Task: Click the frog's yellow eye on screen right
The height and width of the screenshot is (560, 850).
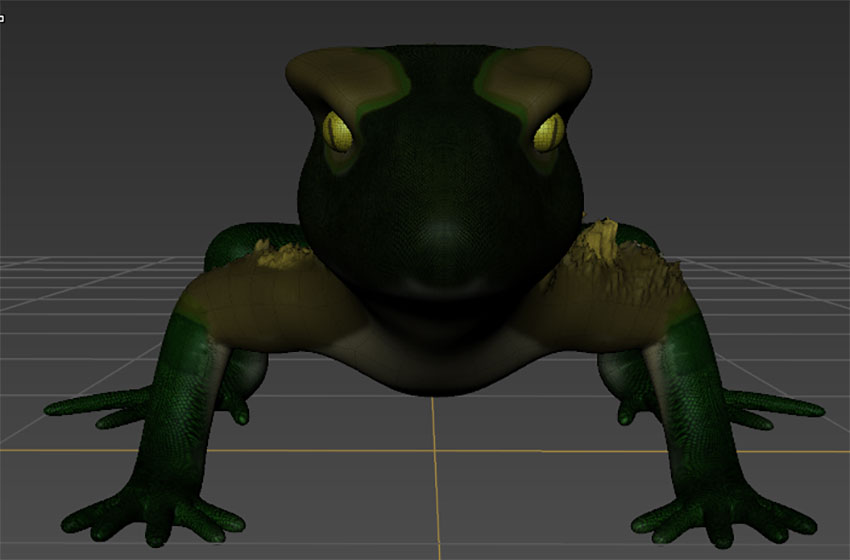Action: 547,132
